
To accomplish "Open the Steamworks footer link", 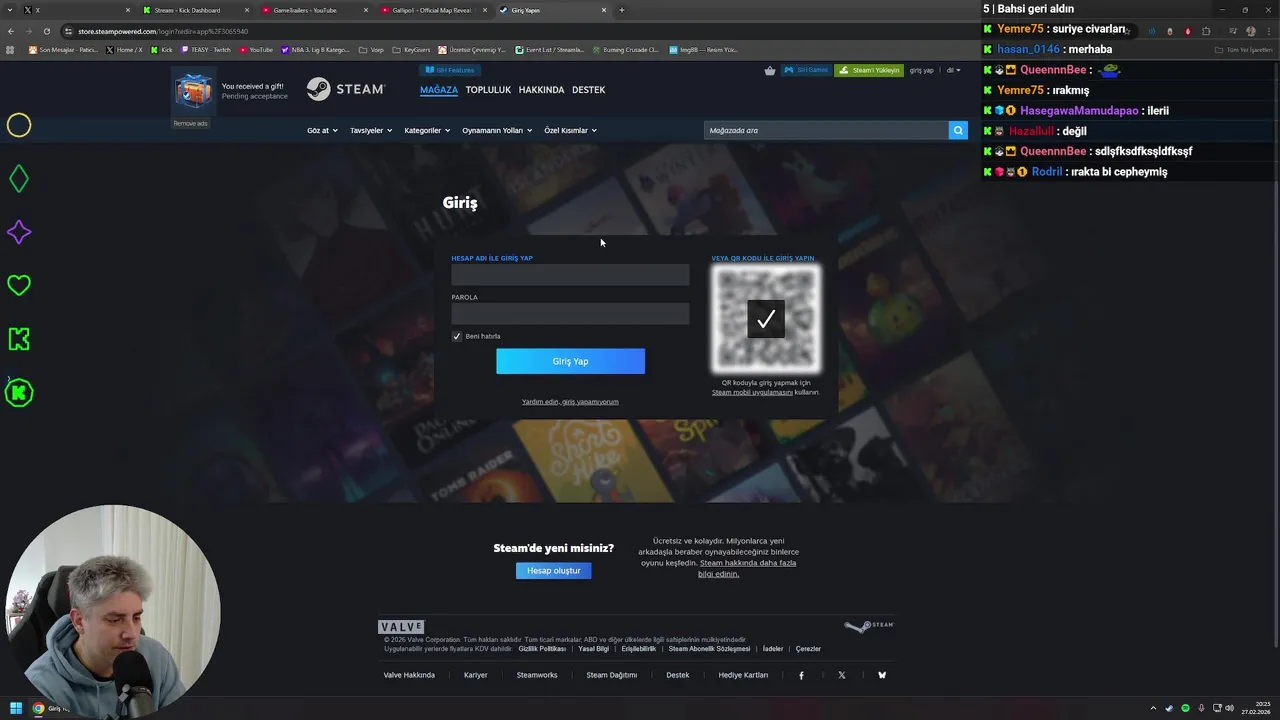I will tap(537, 675).
